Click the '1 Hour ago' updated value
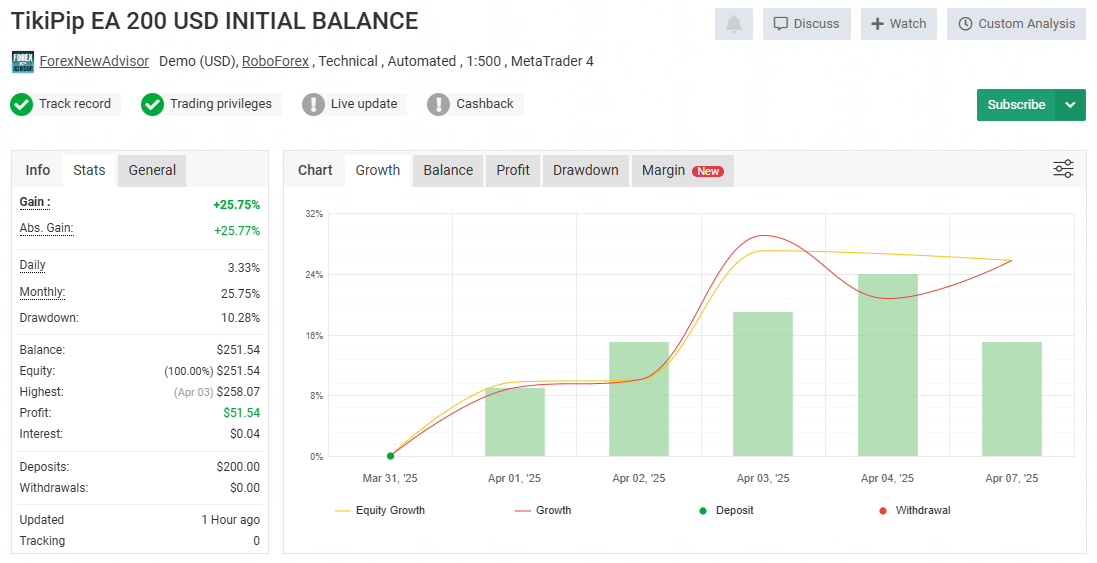The image size is (1097, 563). [x=230, y=520]
